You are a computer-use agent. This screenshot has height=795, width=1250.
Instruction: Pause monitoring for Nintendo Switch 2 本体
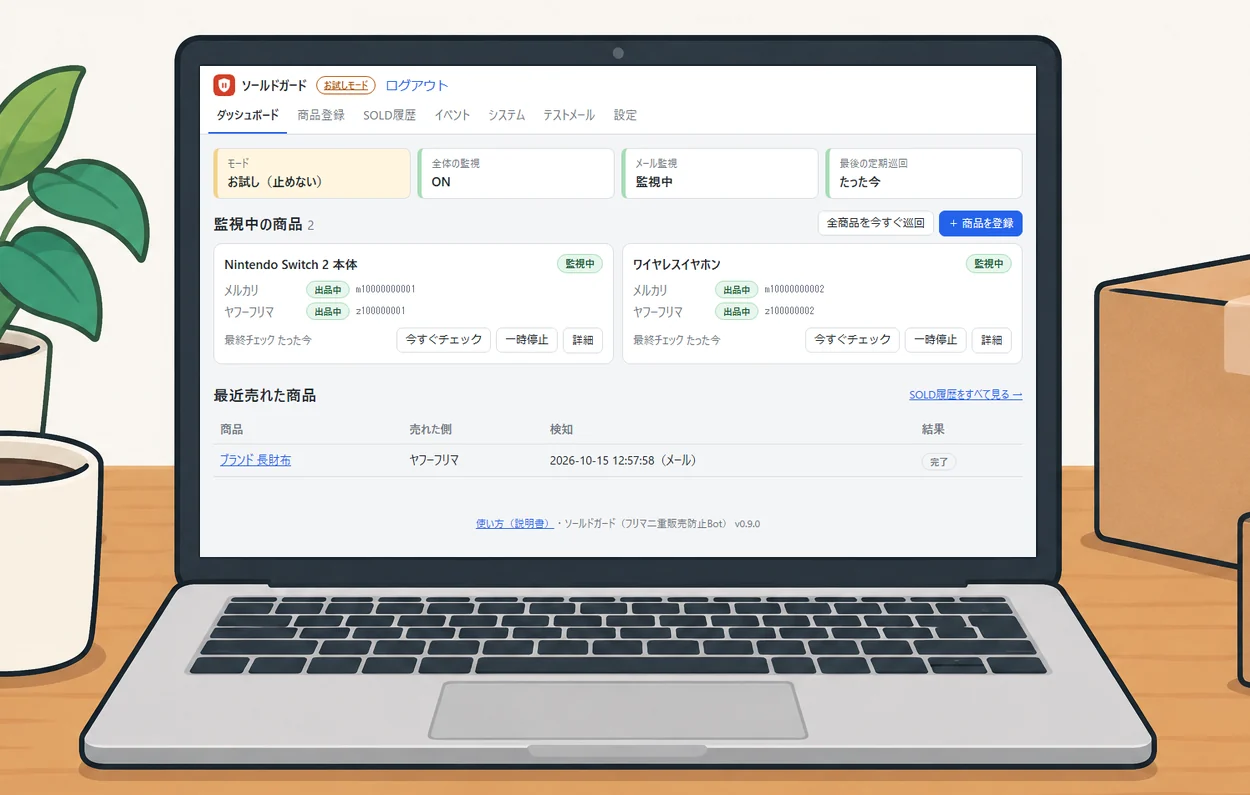(x=527, y=340)
